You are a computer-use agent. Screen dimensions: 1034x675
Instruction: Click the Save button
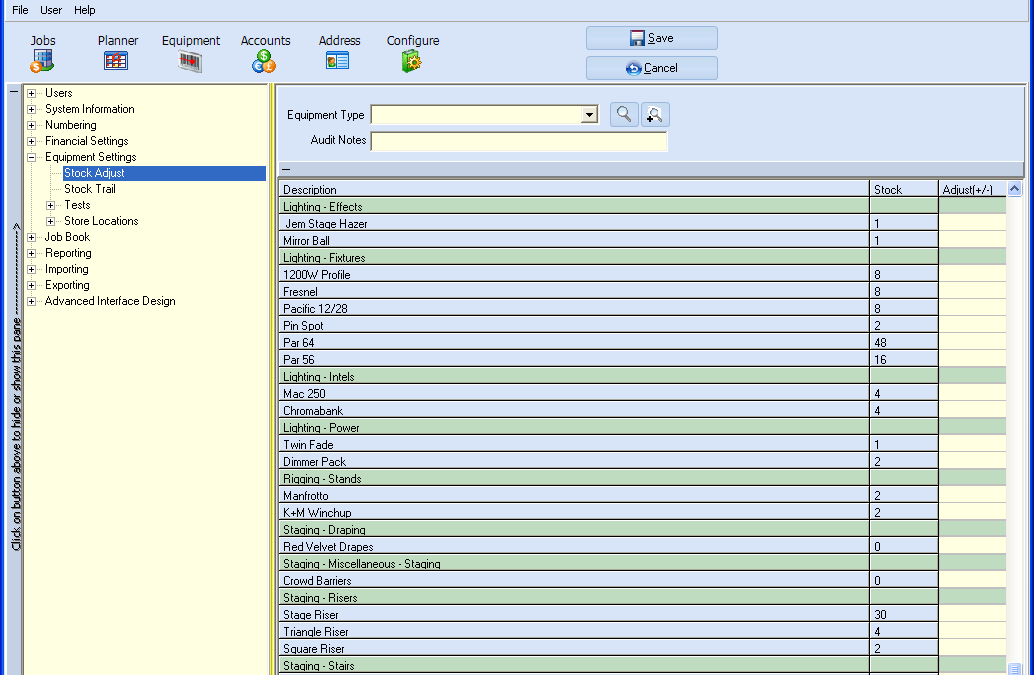651,38
